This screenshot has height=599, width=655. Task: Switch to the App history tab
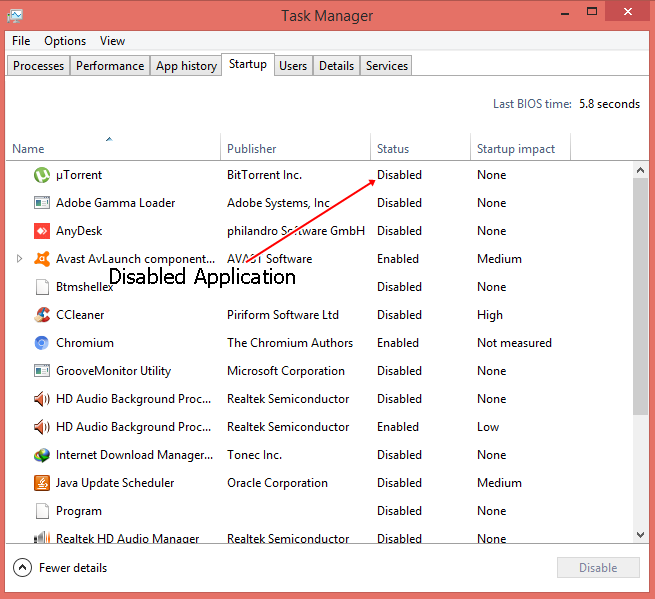click(x=186, y=66)
